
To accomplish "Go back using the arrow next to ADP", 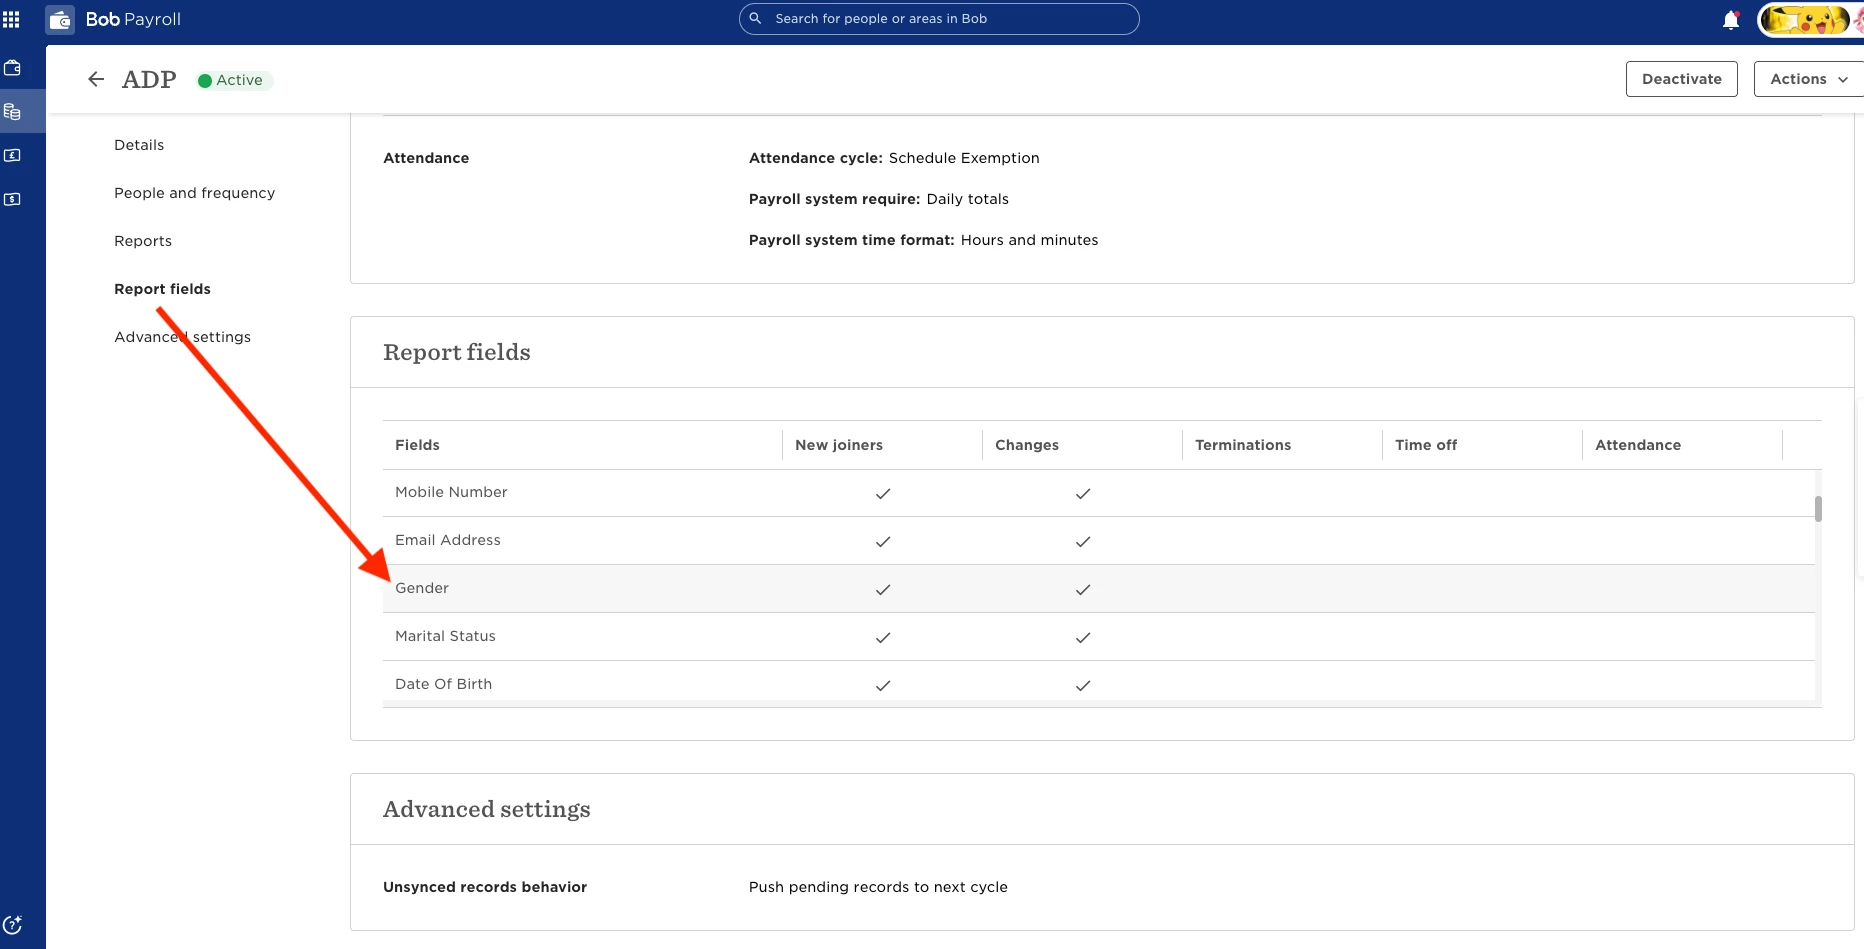I will click(x=96, y=79).
